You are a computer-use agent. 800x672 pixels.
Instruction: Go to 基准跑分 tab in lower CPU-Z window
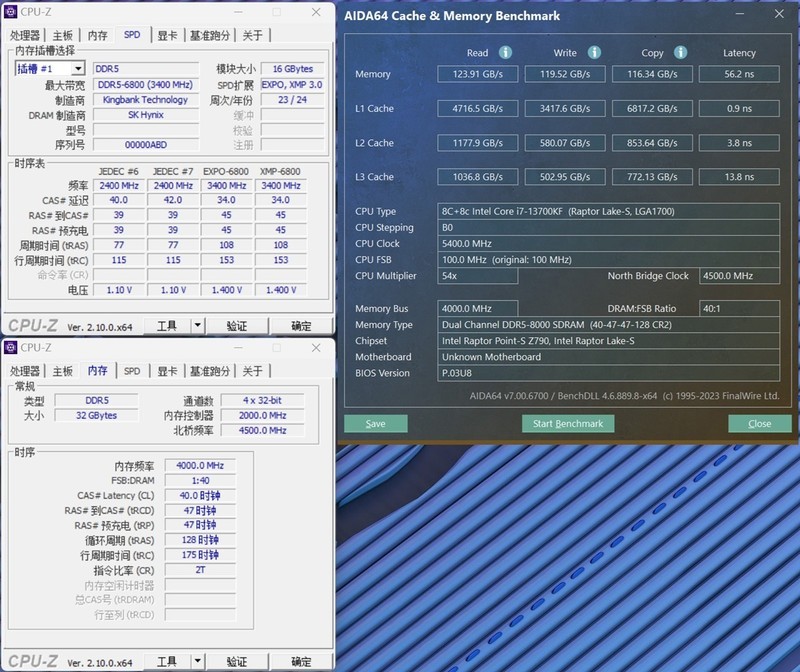(210, 371)
